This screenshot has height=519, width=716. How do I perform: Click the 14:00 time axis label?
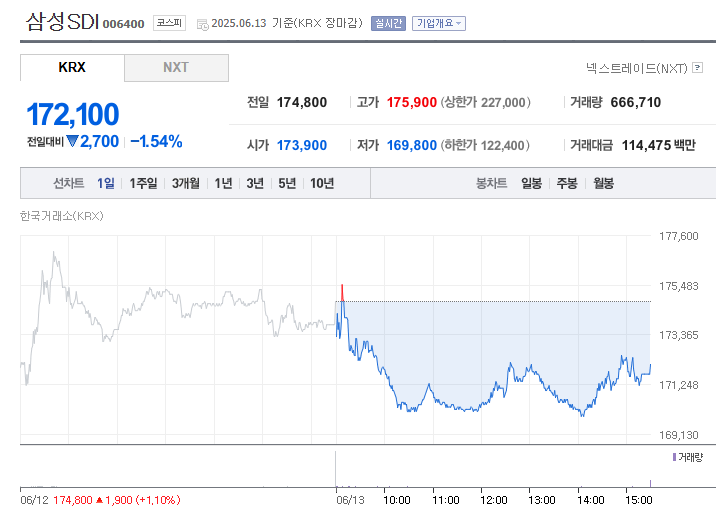pos(590,500)
